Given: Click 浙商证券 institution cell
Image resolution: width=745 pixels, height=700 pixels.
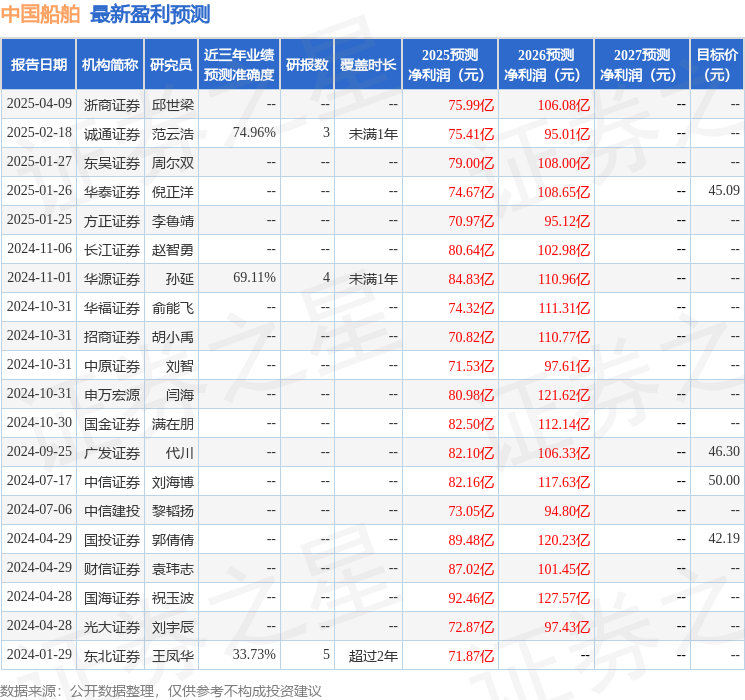Looking at the screenshot, I should (x=112, y=105).
